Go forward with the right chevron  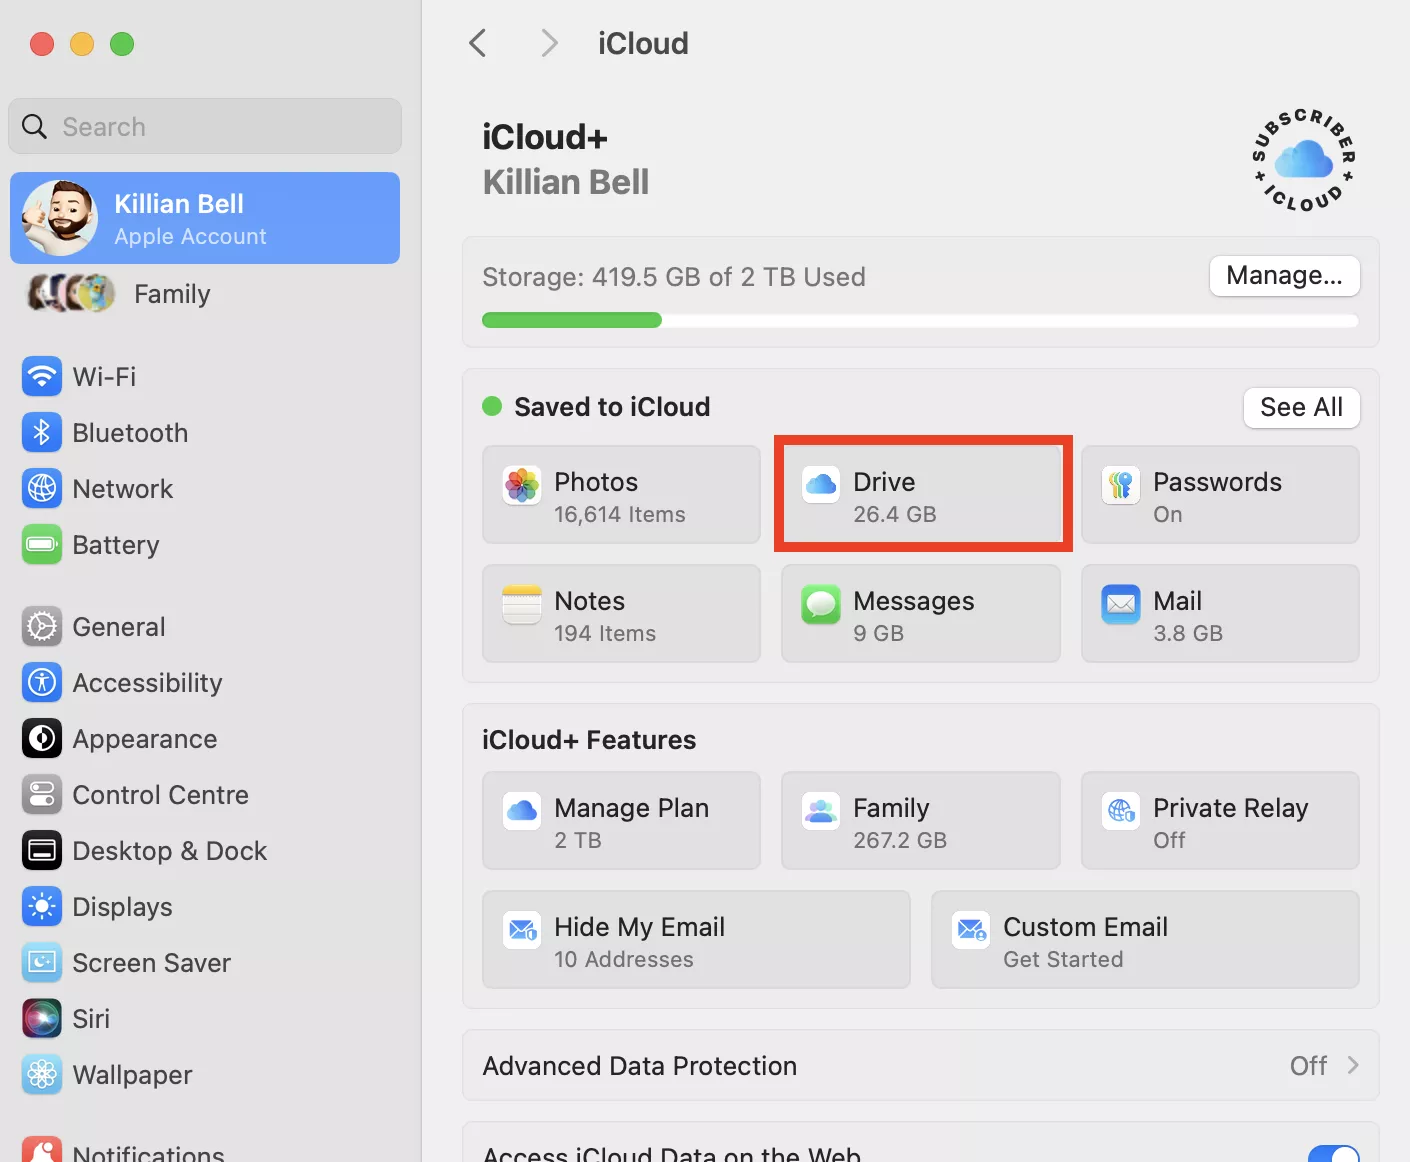point(548,44)
